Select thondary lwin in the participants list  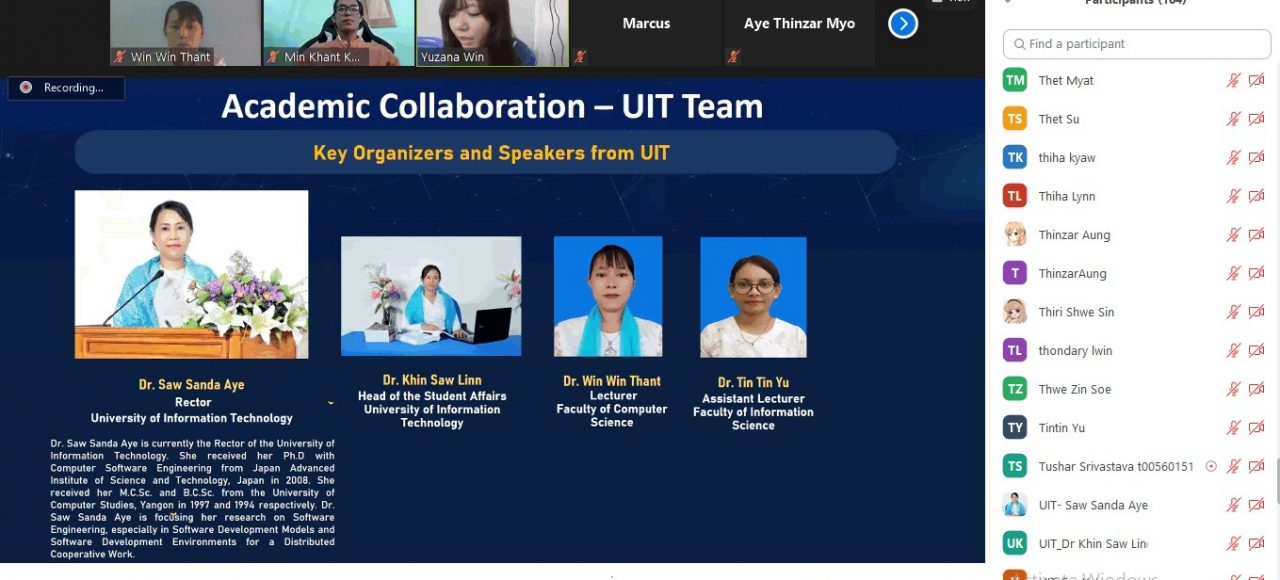(x=1075, y=351)
